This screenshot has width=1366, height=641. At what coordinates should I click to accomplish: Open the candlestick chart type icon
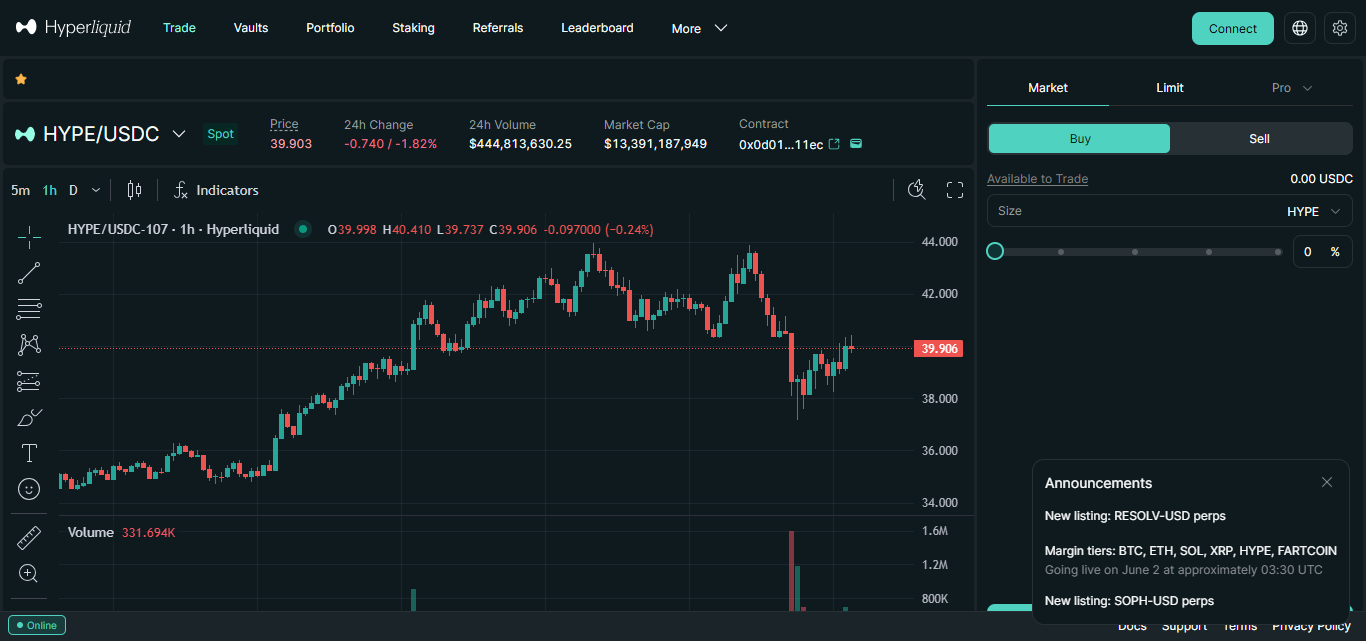click(135, 190)
